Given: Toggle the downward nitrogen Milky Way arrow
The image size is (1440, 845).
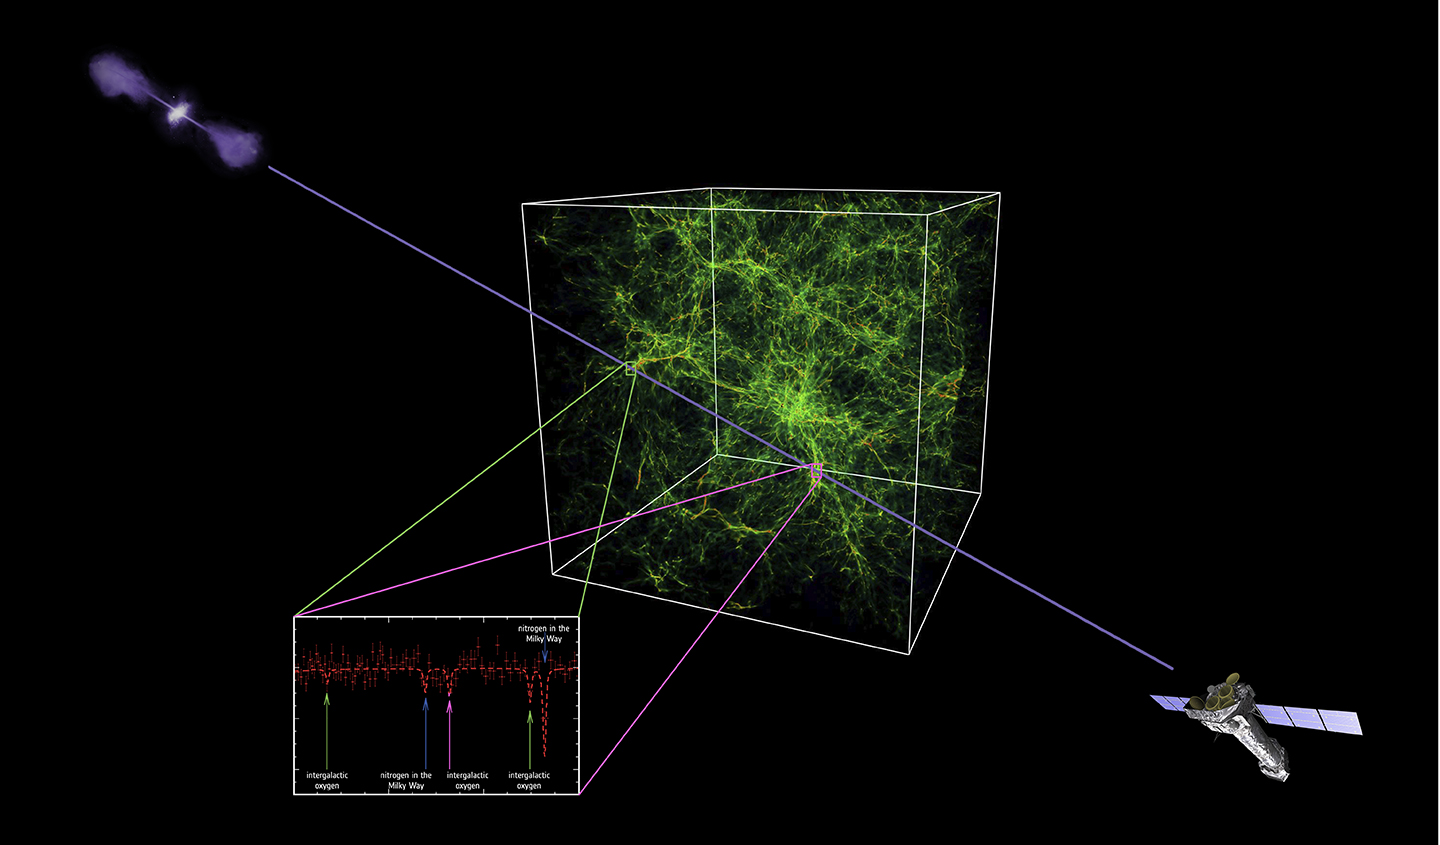Looking at the screenshot, I should point(545,650).
